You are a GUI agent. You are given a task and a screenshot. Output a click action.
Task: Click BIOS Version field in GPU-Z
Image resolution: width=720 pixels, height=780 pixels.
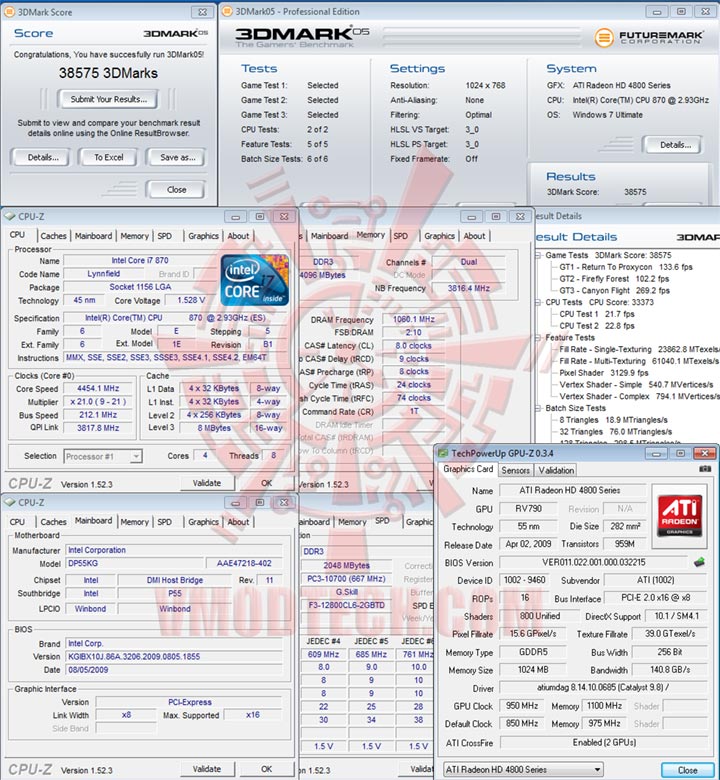click(594, 562)
